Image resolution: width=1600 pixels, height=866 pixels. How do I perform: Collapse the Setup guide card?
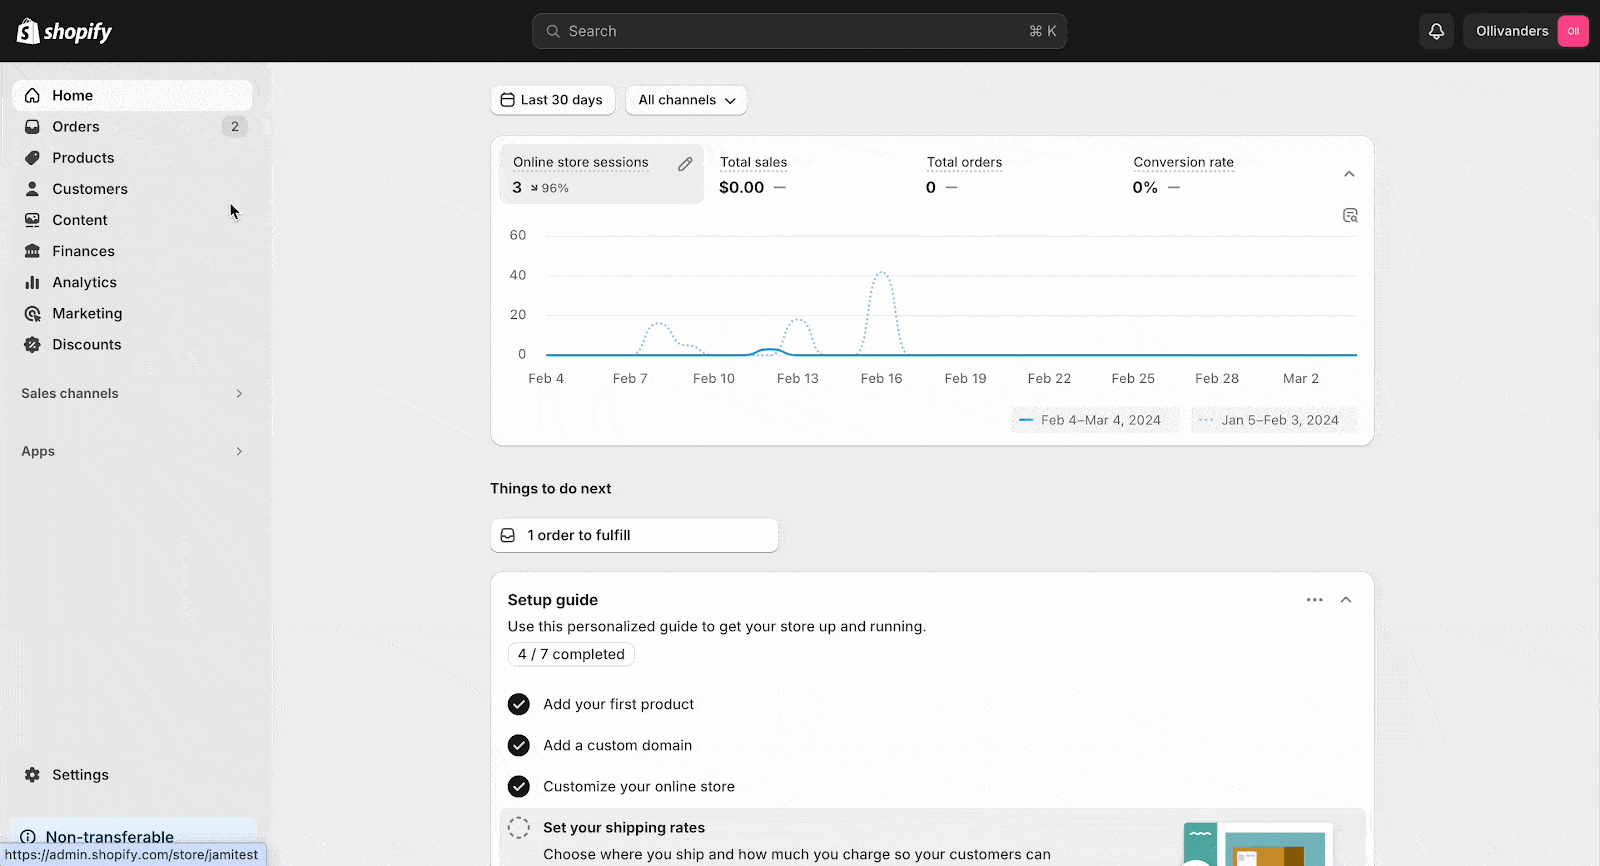1346,600
